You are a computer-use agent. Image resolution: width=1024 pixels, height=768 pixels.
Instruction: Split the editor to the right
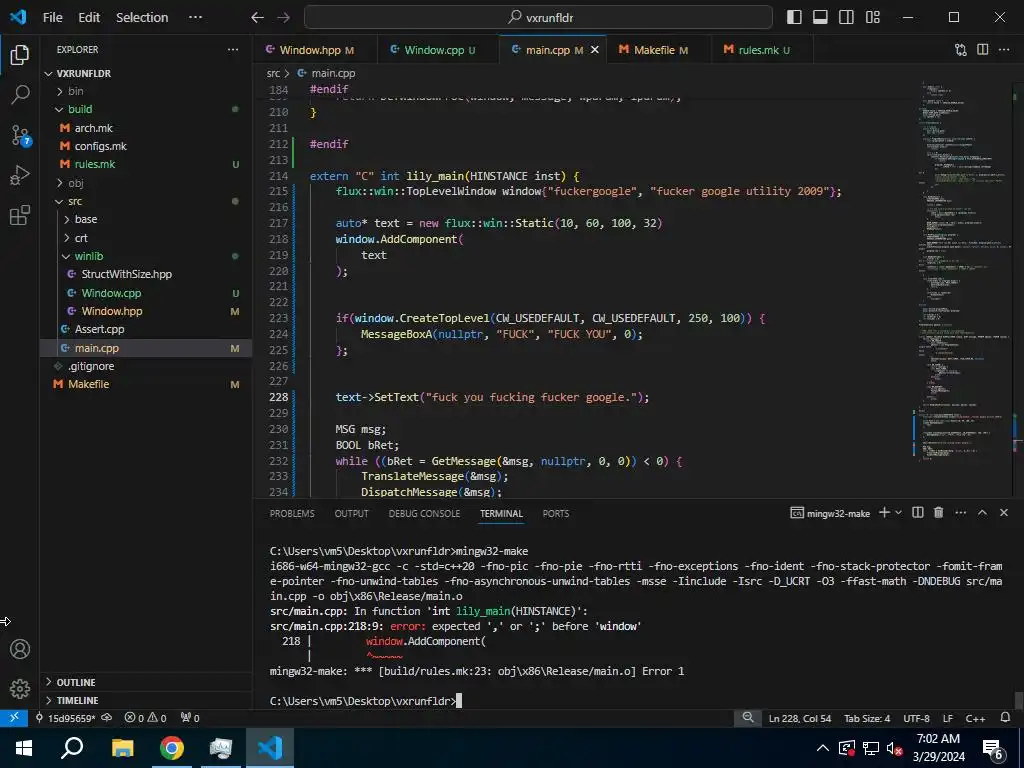point(982,50)
